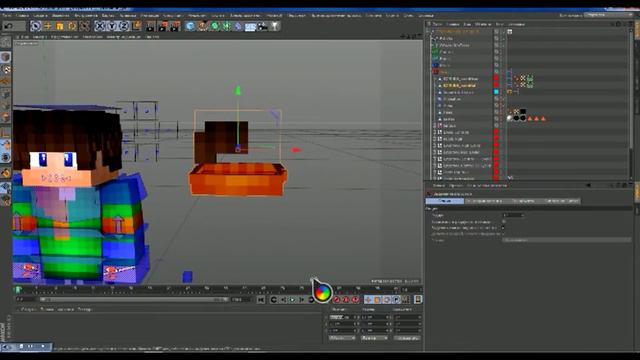Viewport: 640px width, 360px height.
Task: Open the green array modeling icon
Action: (227, 26)
